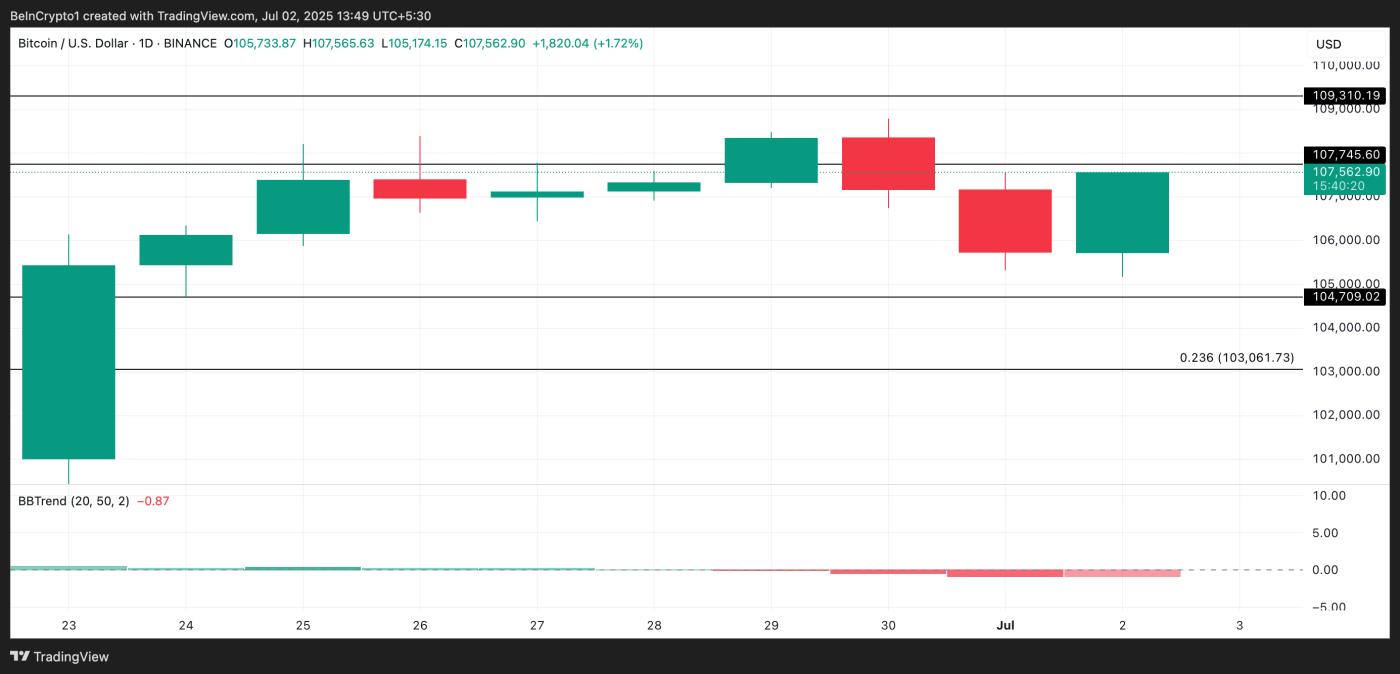
Task: Click the close price value C107,562.90
Action: (x=489, y=44)
